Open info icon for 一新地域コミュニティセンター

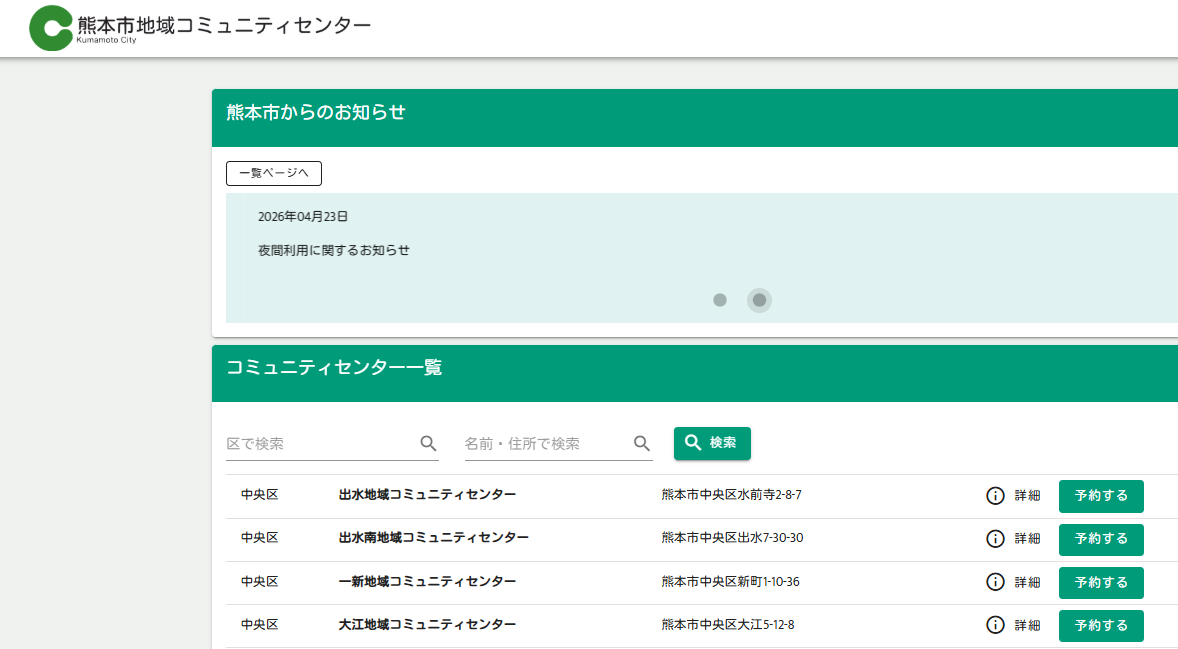click(995, 582)
